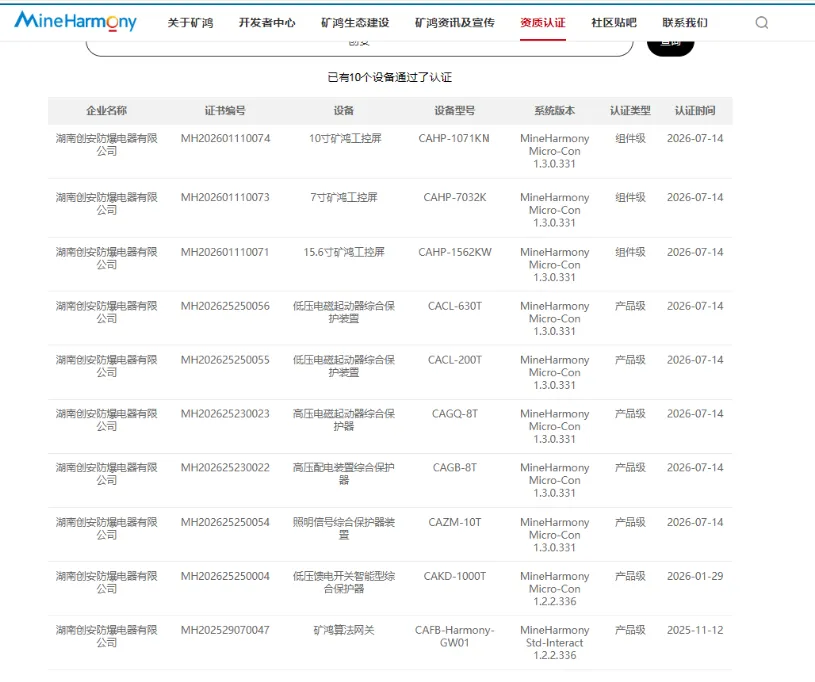Viewport: 815px width, 682px height.
Task: Click the MineHarmony logo
Action: 75,22
